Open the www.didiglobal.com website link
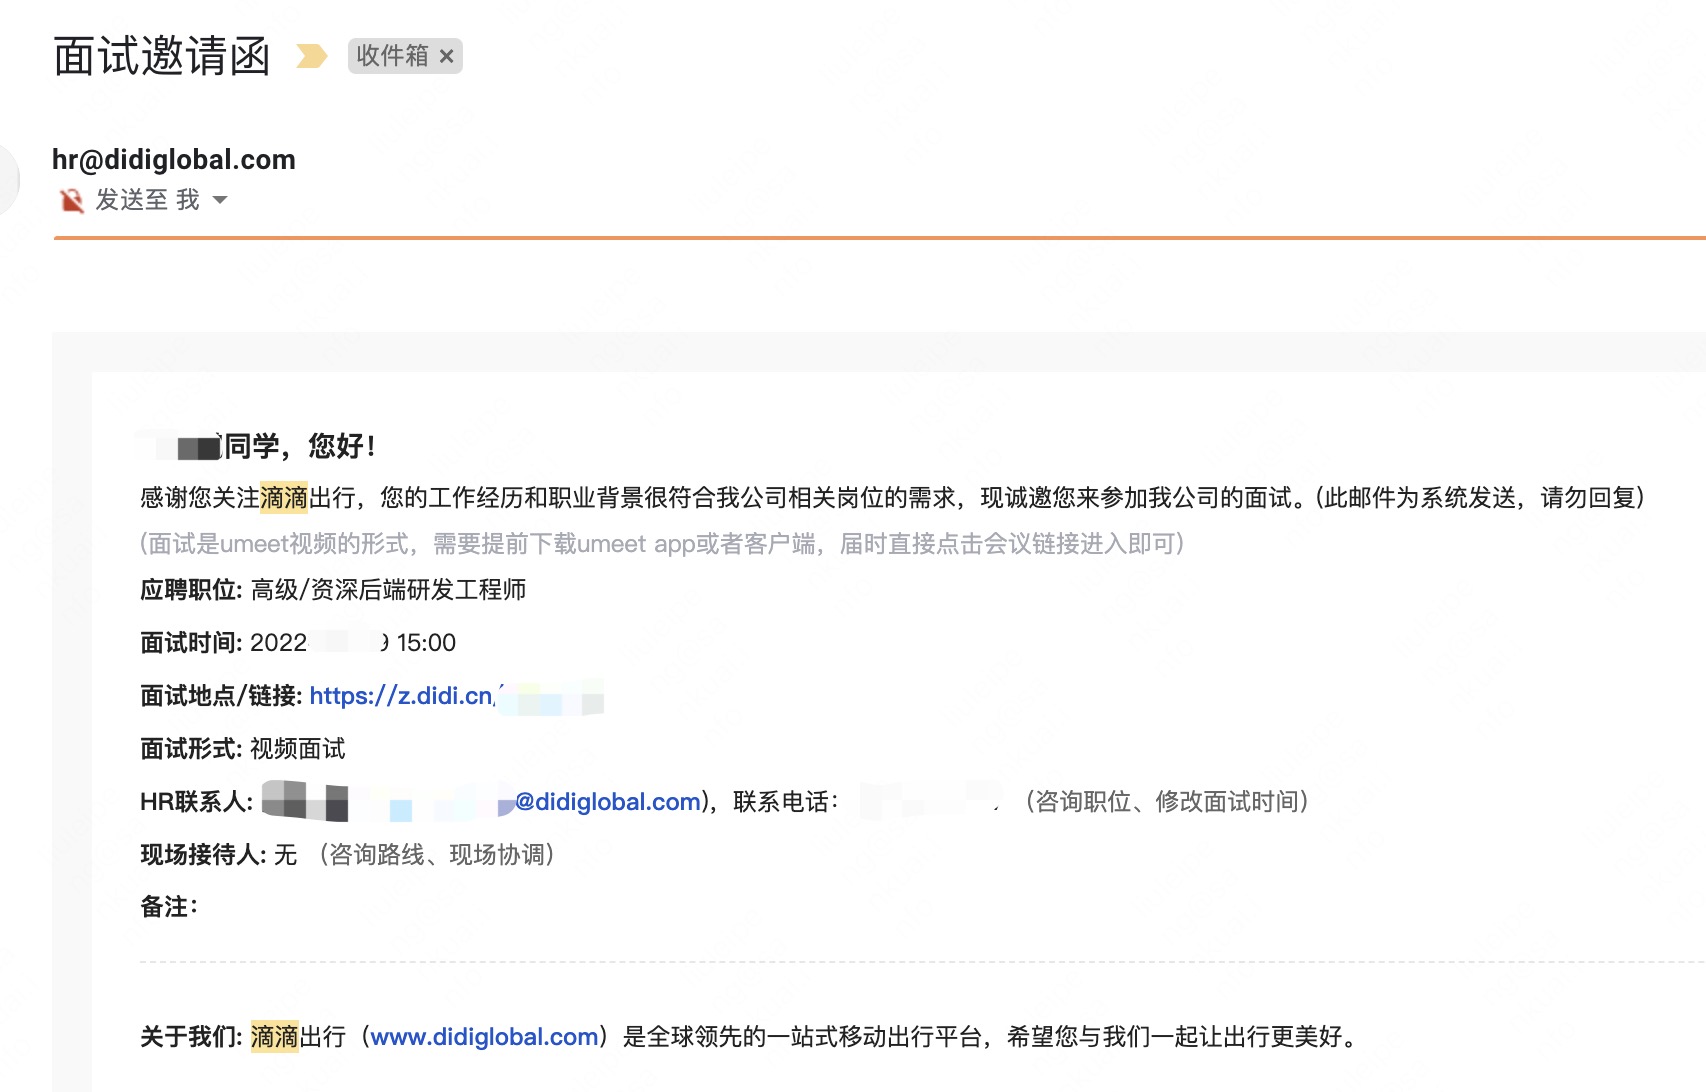Image resolution: width=1706 pixels, height=1092 pixels. pos(484,1037)
